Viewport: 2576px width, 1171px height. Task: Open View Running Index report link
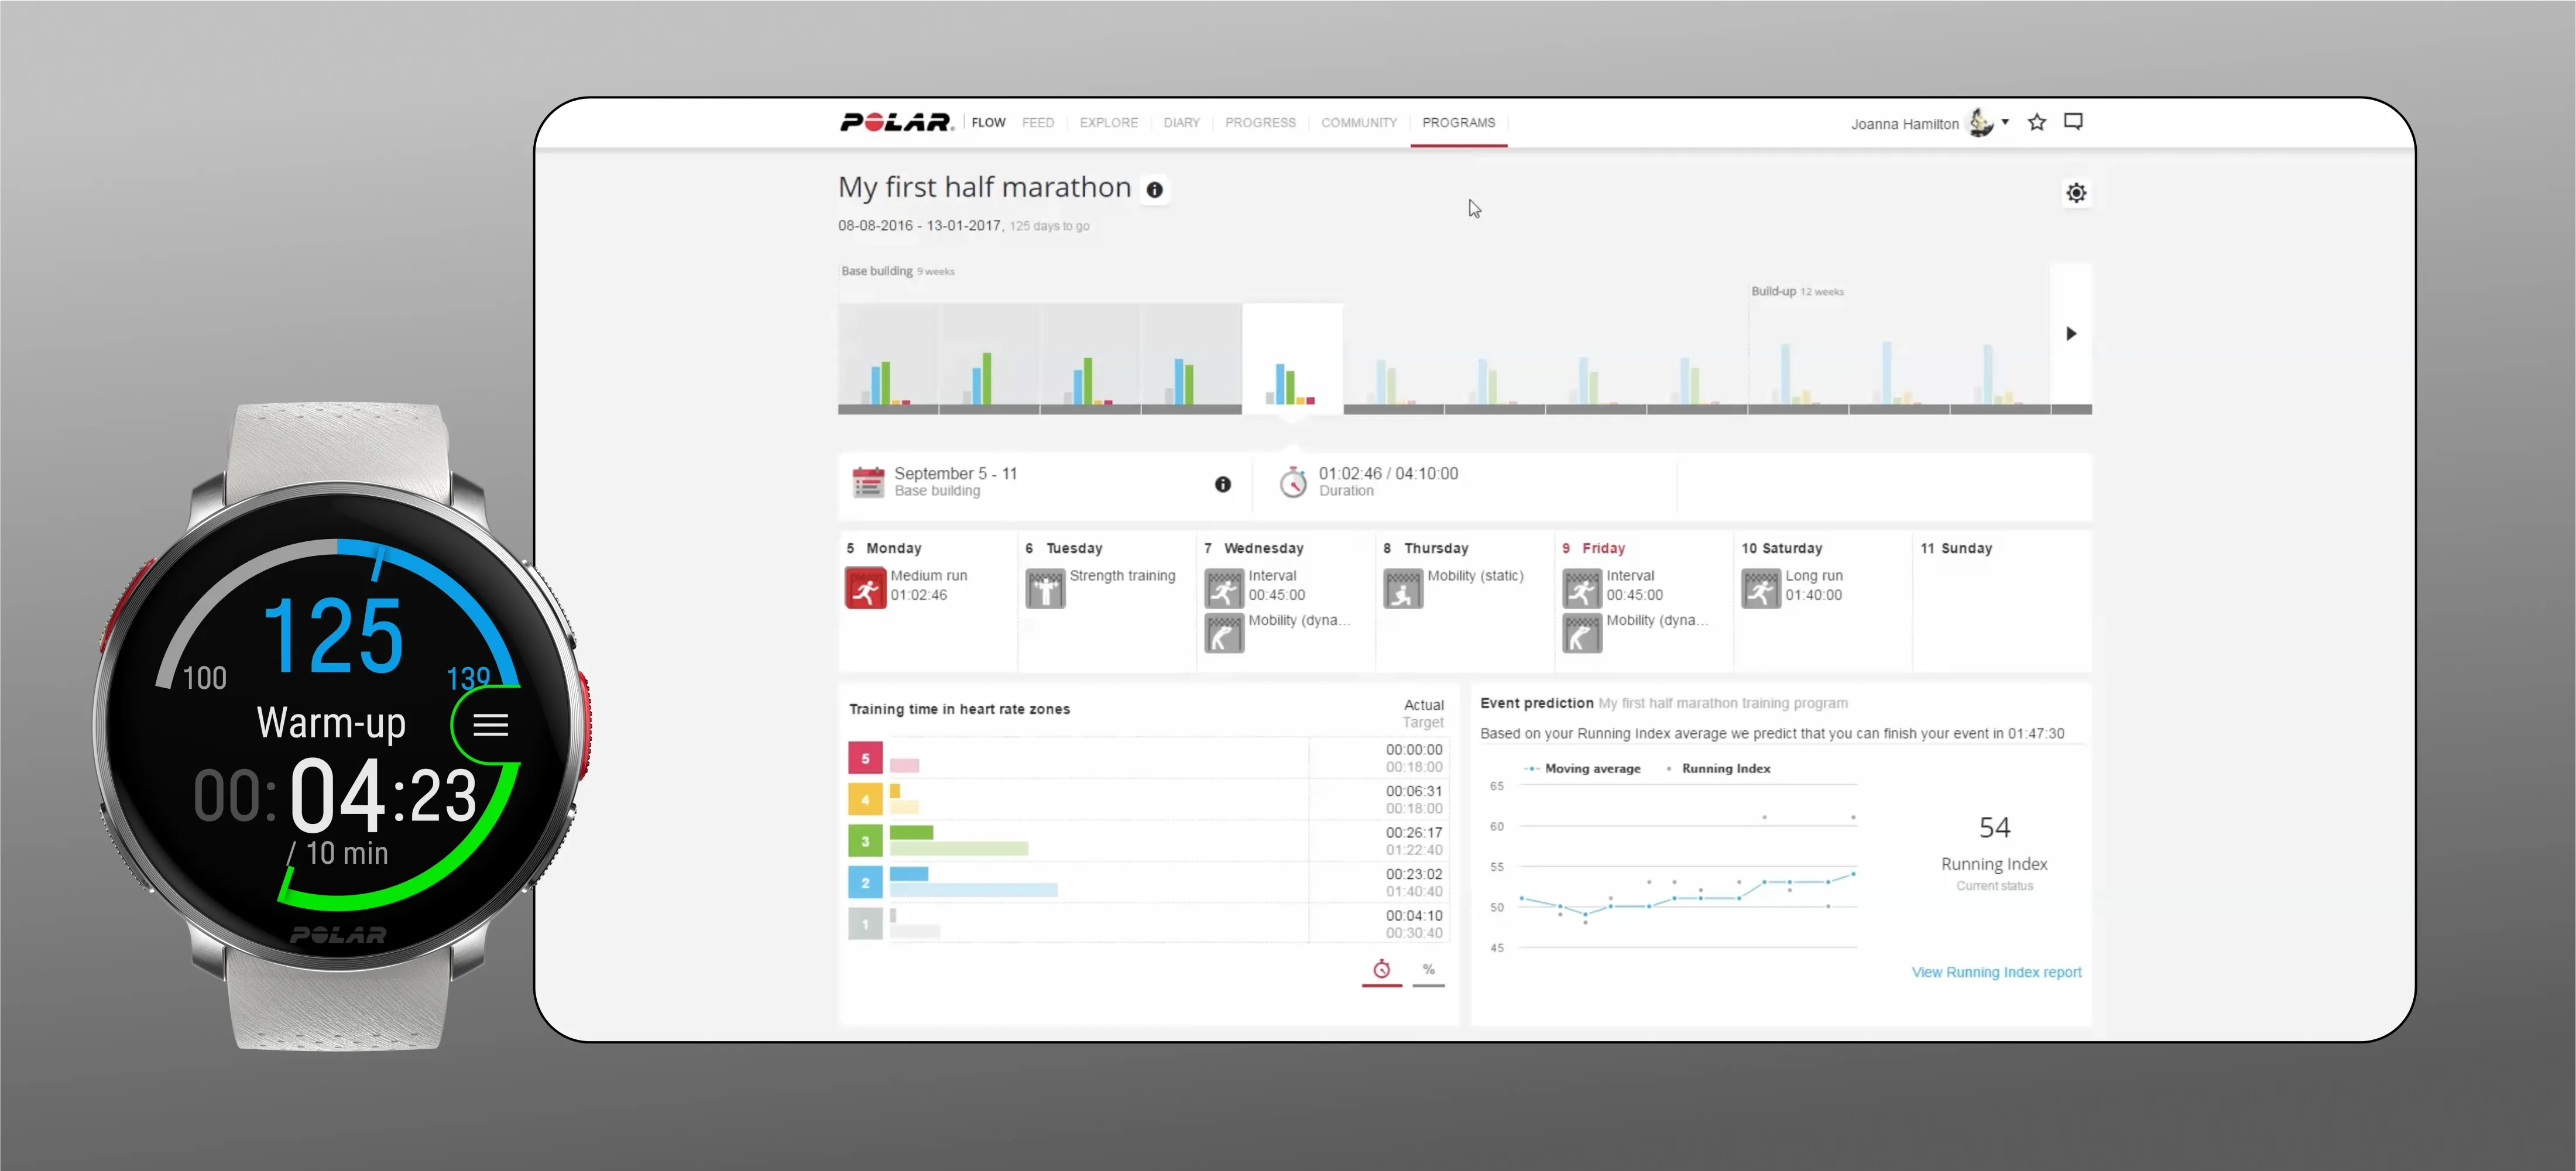(x=1996, y=972)
